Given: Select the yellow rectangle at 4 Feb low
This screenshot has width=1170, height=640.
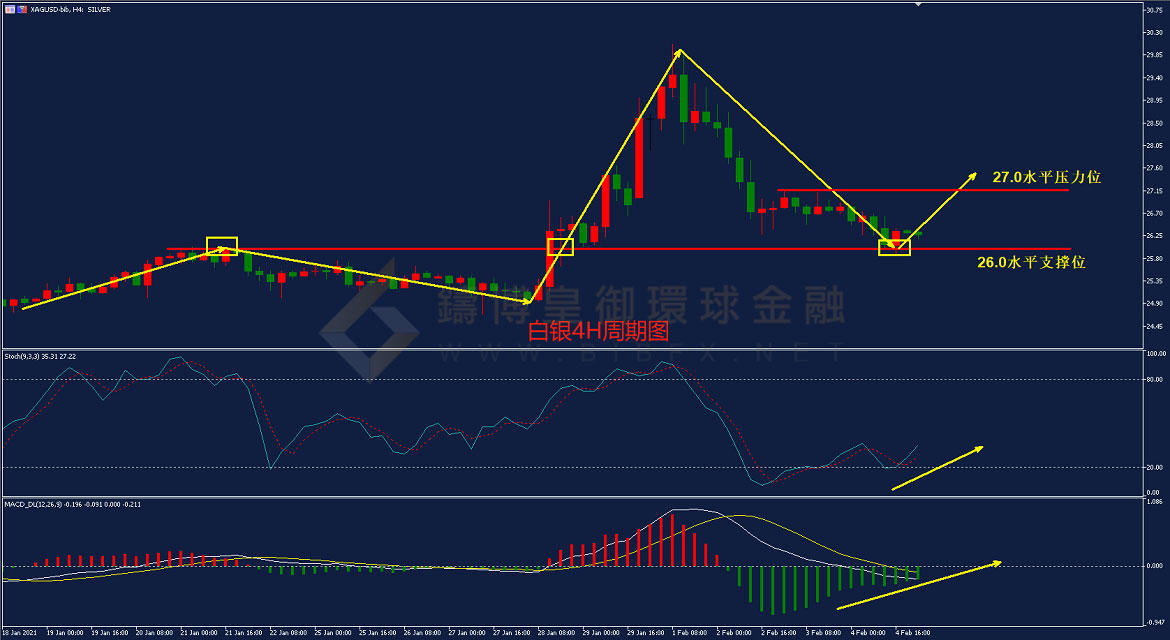Looking at the screenshot, I should (894, 247).
